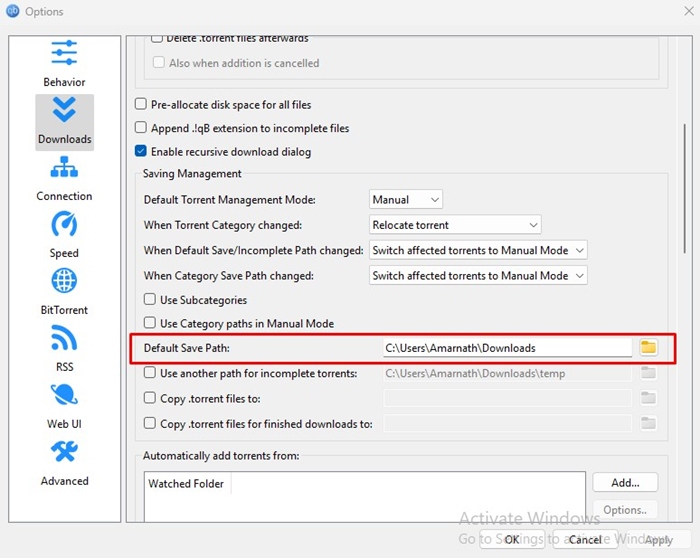This screenshot has height=558, width=700.
Task: Open When Default Save/Incomplete Path changed dropdown
Action: [478, 250]
